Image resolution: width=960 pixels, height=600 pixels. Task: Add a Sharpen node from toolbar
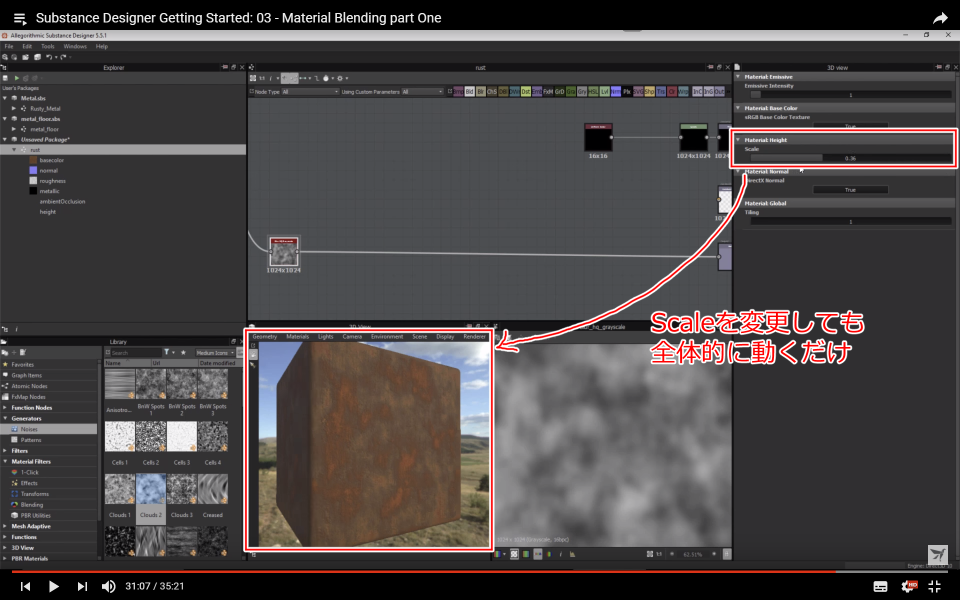click(649, 92)
